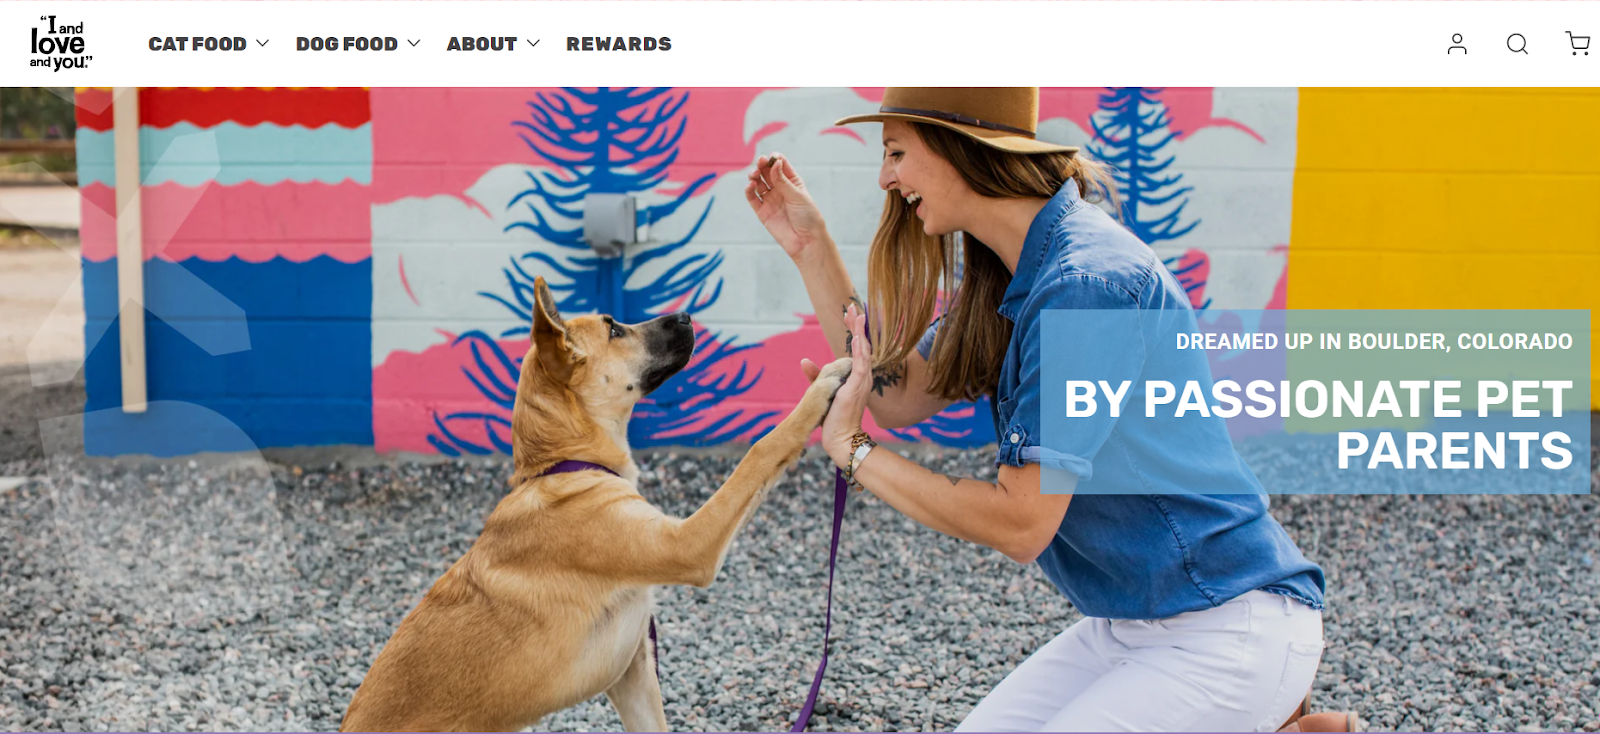
Task: Select the About menu label
Action: point(481,44)
